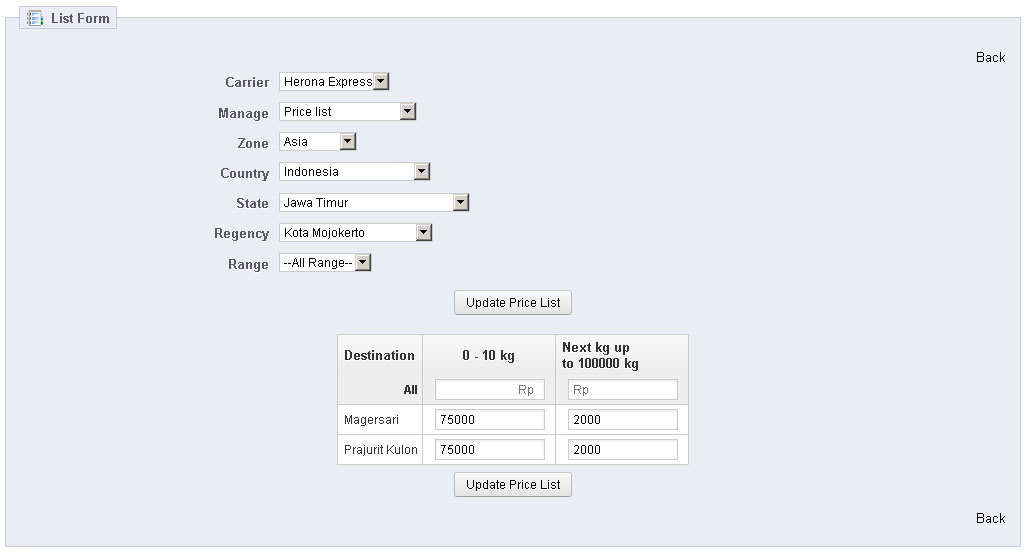Open the Regency dropdown showing Kota Mojokerto

[355, 233]
